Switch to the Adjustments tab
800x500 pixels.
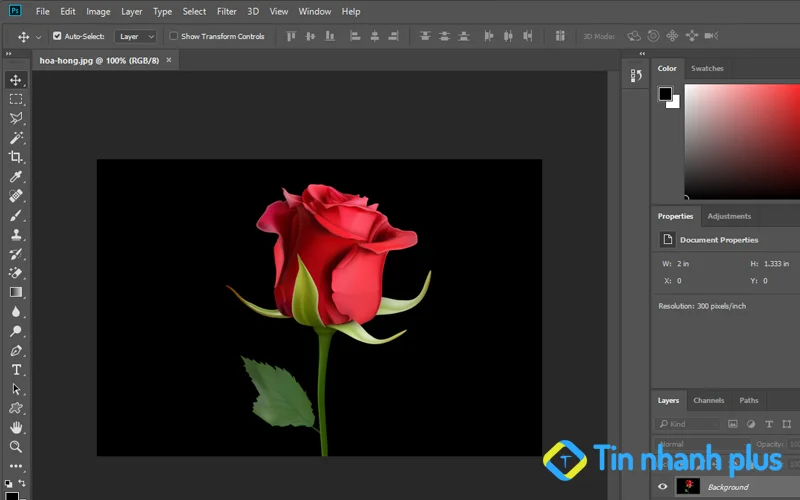(729, 216)
